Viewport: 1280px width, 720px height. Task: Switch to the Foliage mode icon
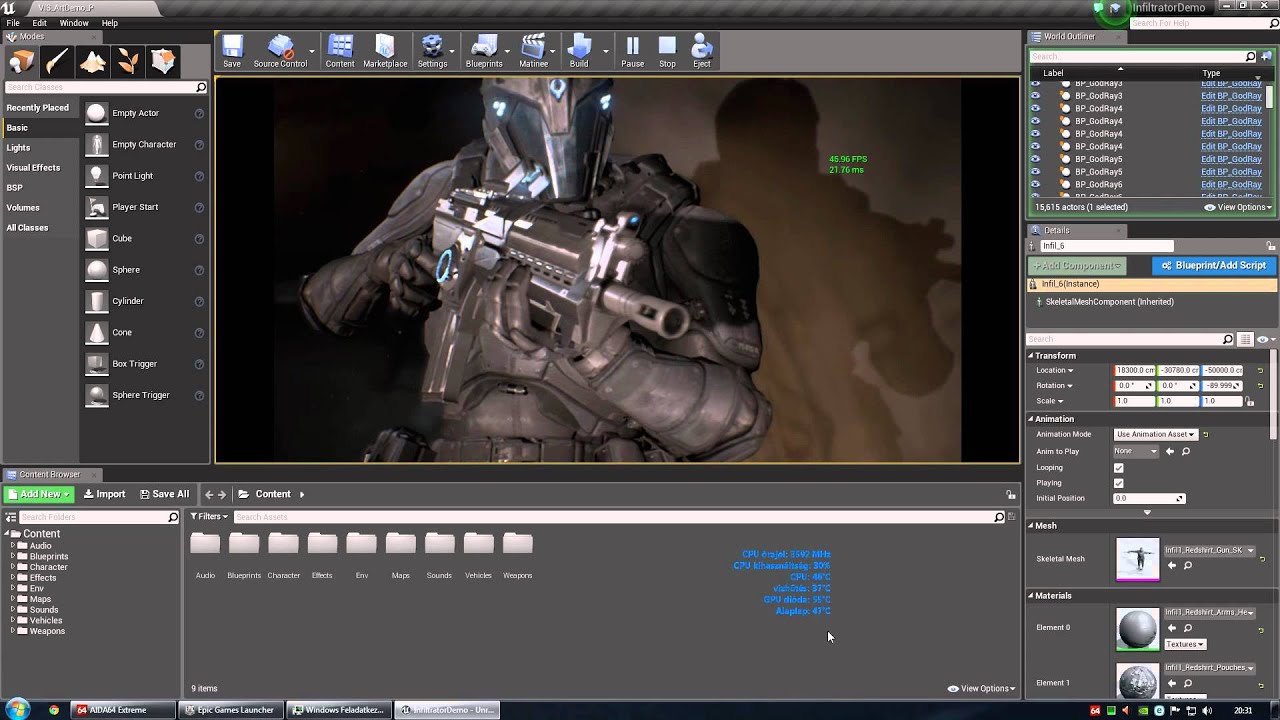(128, 62)
